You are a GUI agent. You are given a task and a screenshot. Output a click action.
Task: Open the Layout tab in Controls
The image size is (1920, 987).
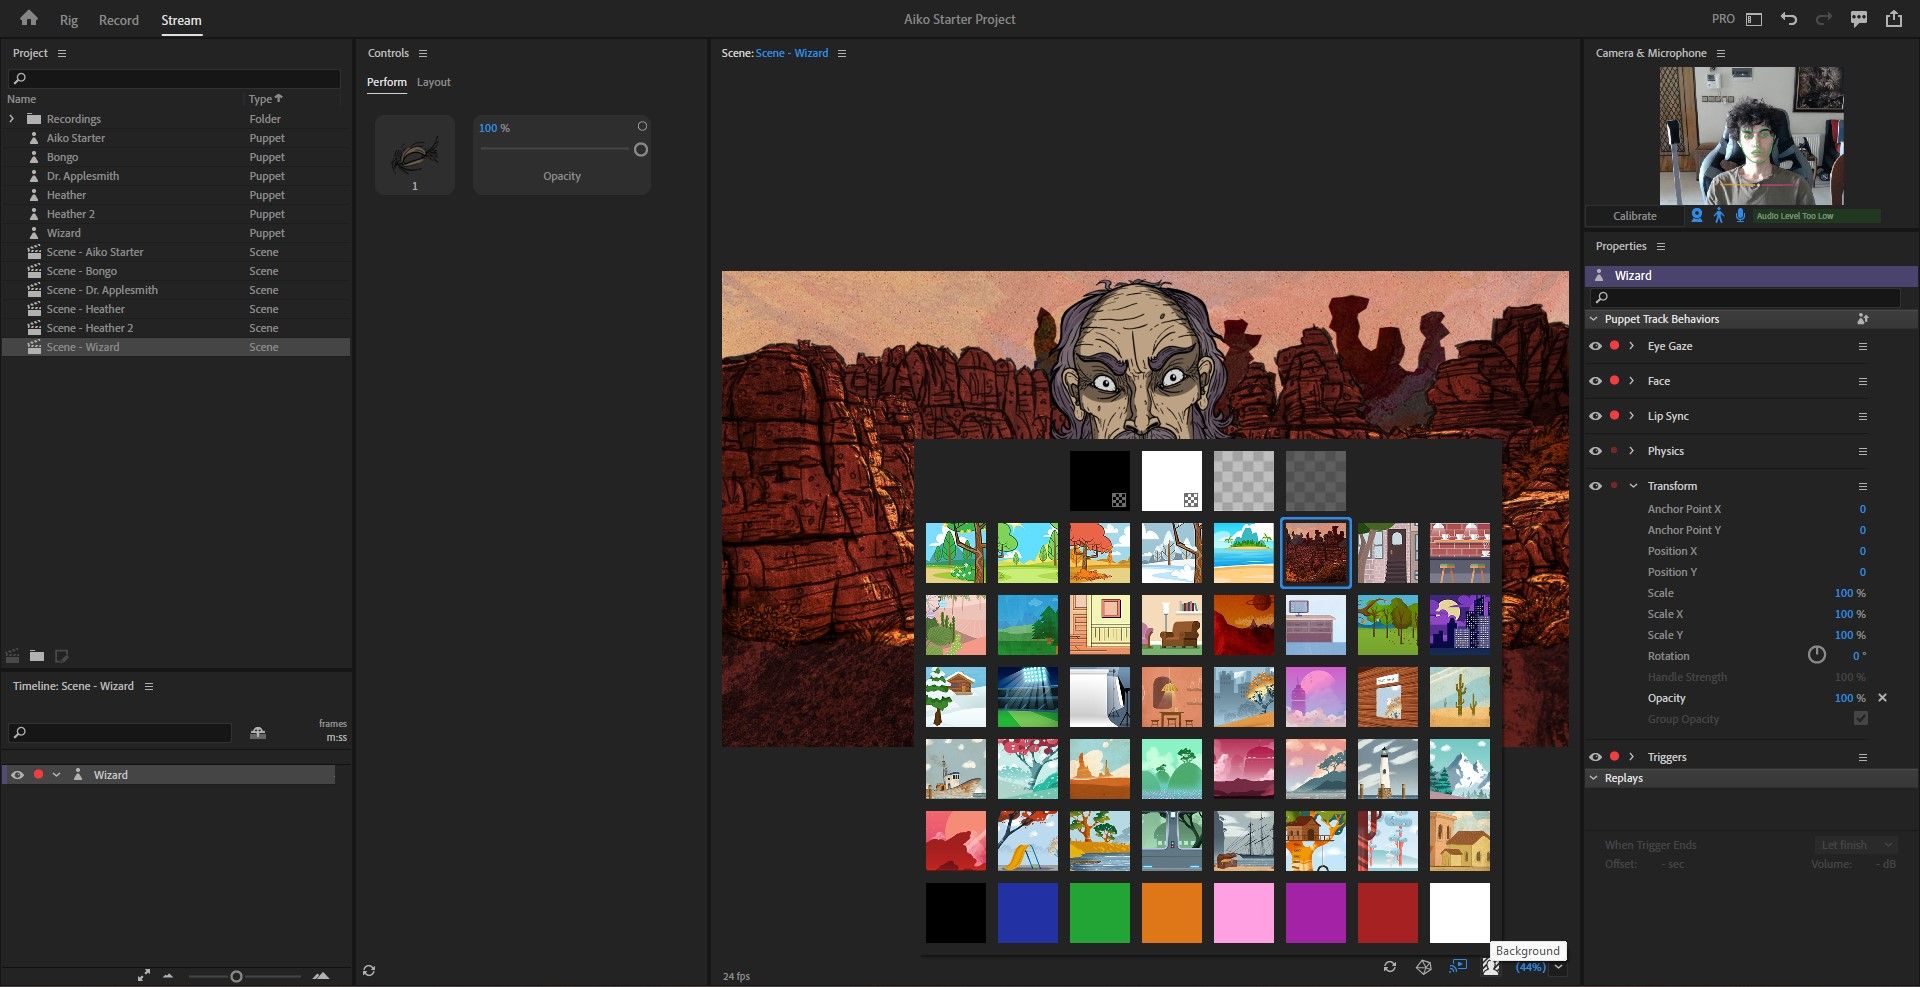(x=433, y=82)
